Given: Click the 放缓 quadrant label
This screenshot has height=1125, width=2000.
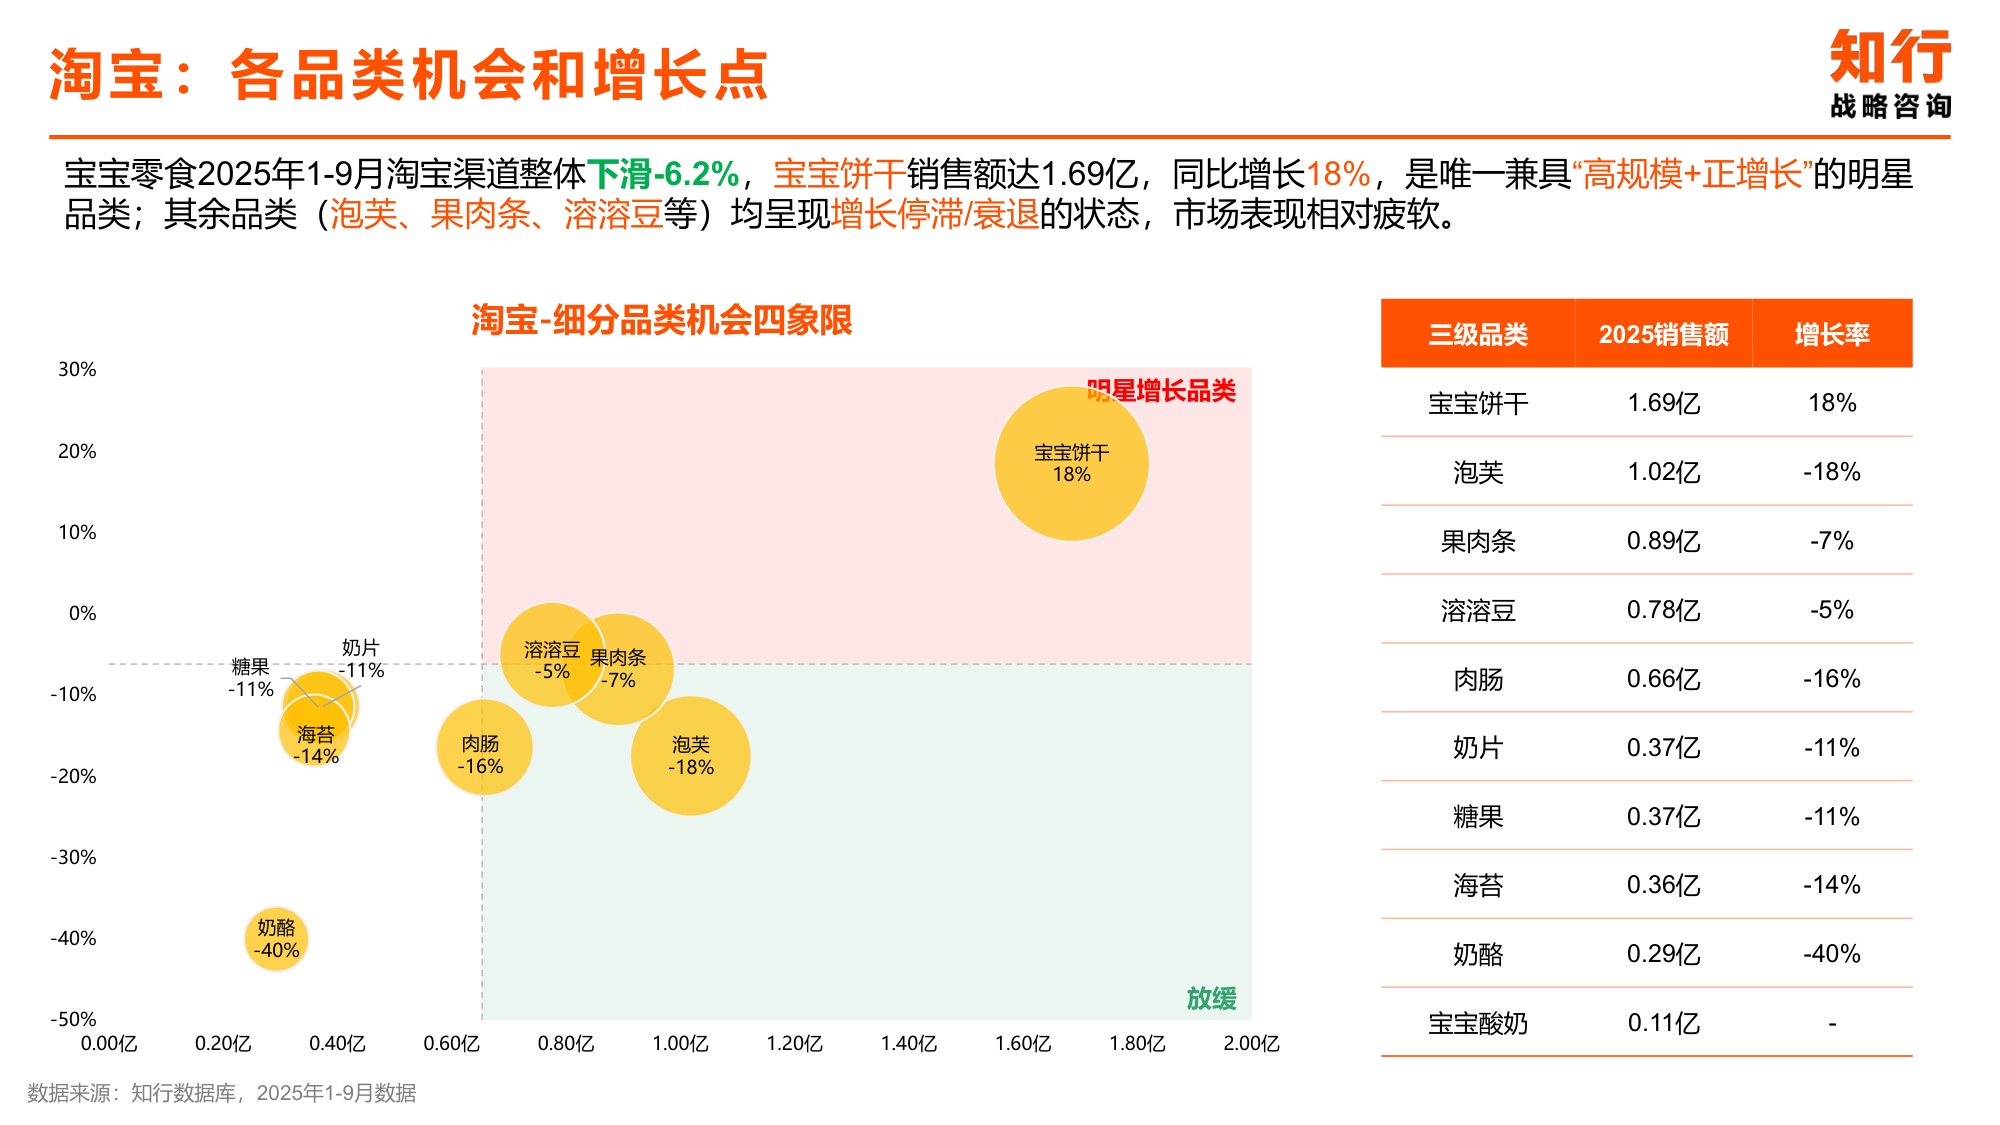Looking at the screenshot, I should [1212, 998].
